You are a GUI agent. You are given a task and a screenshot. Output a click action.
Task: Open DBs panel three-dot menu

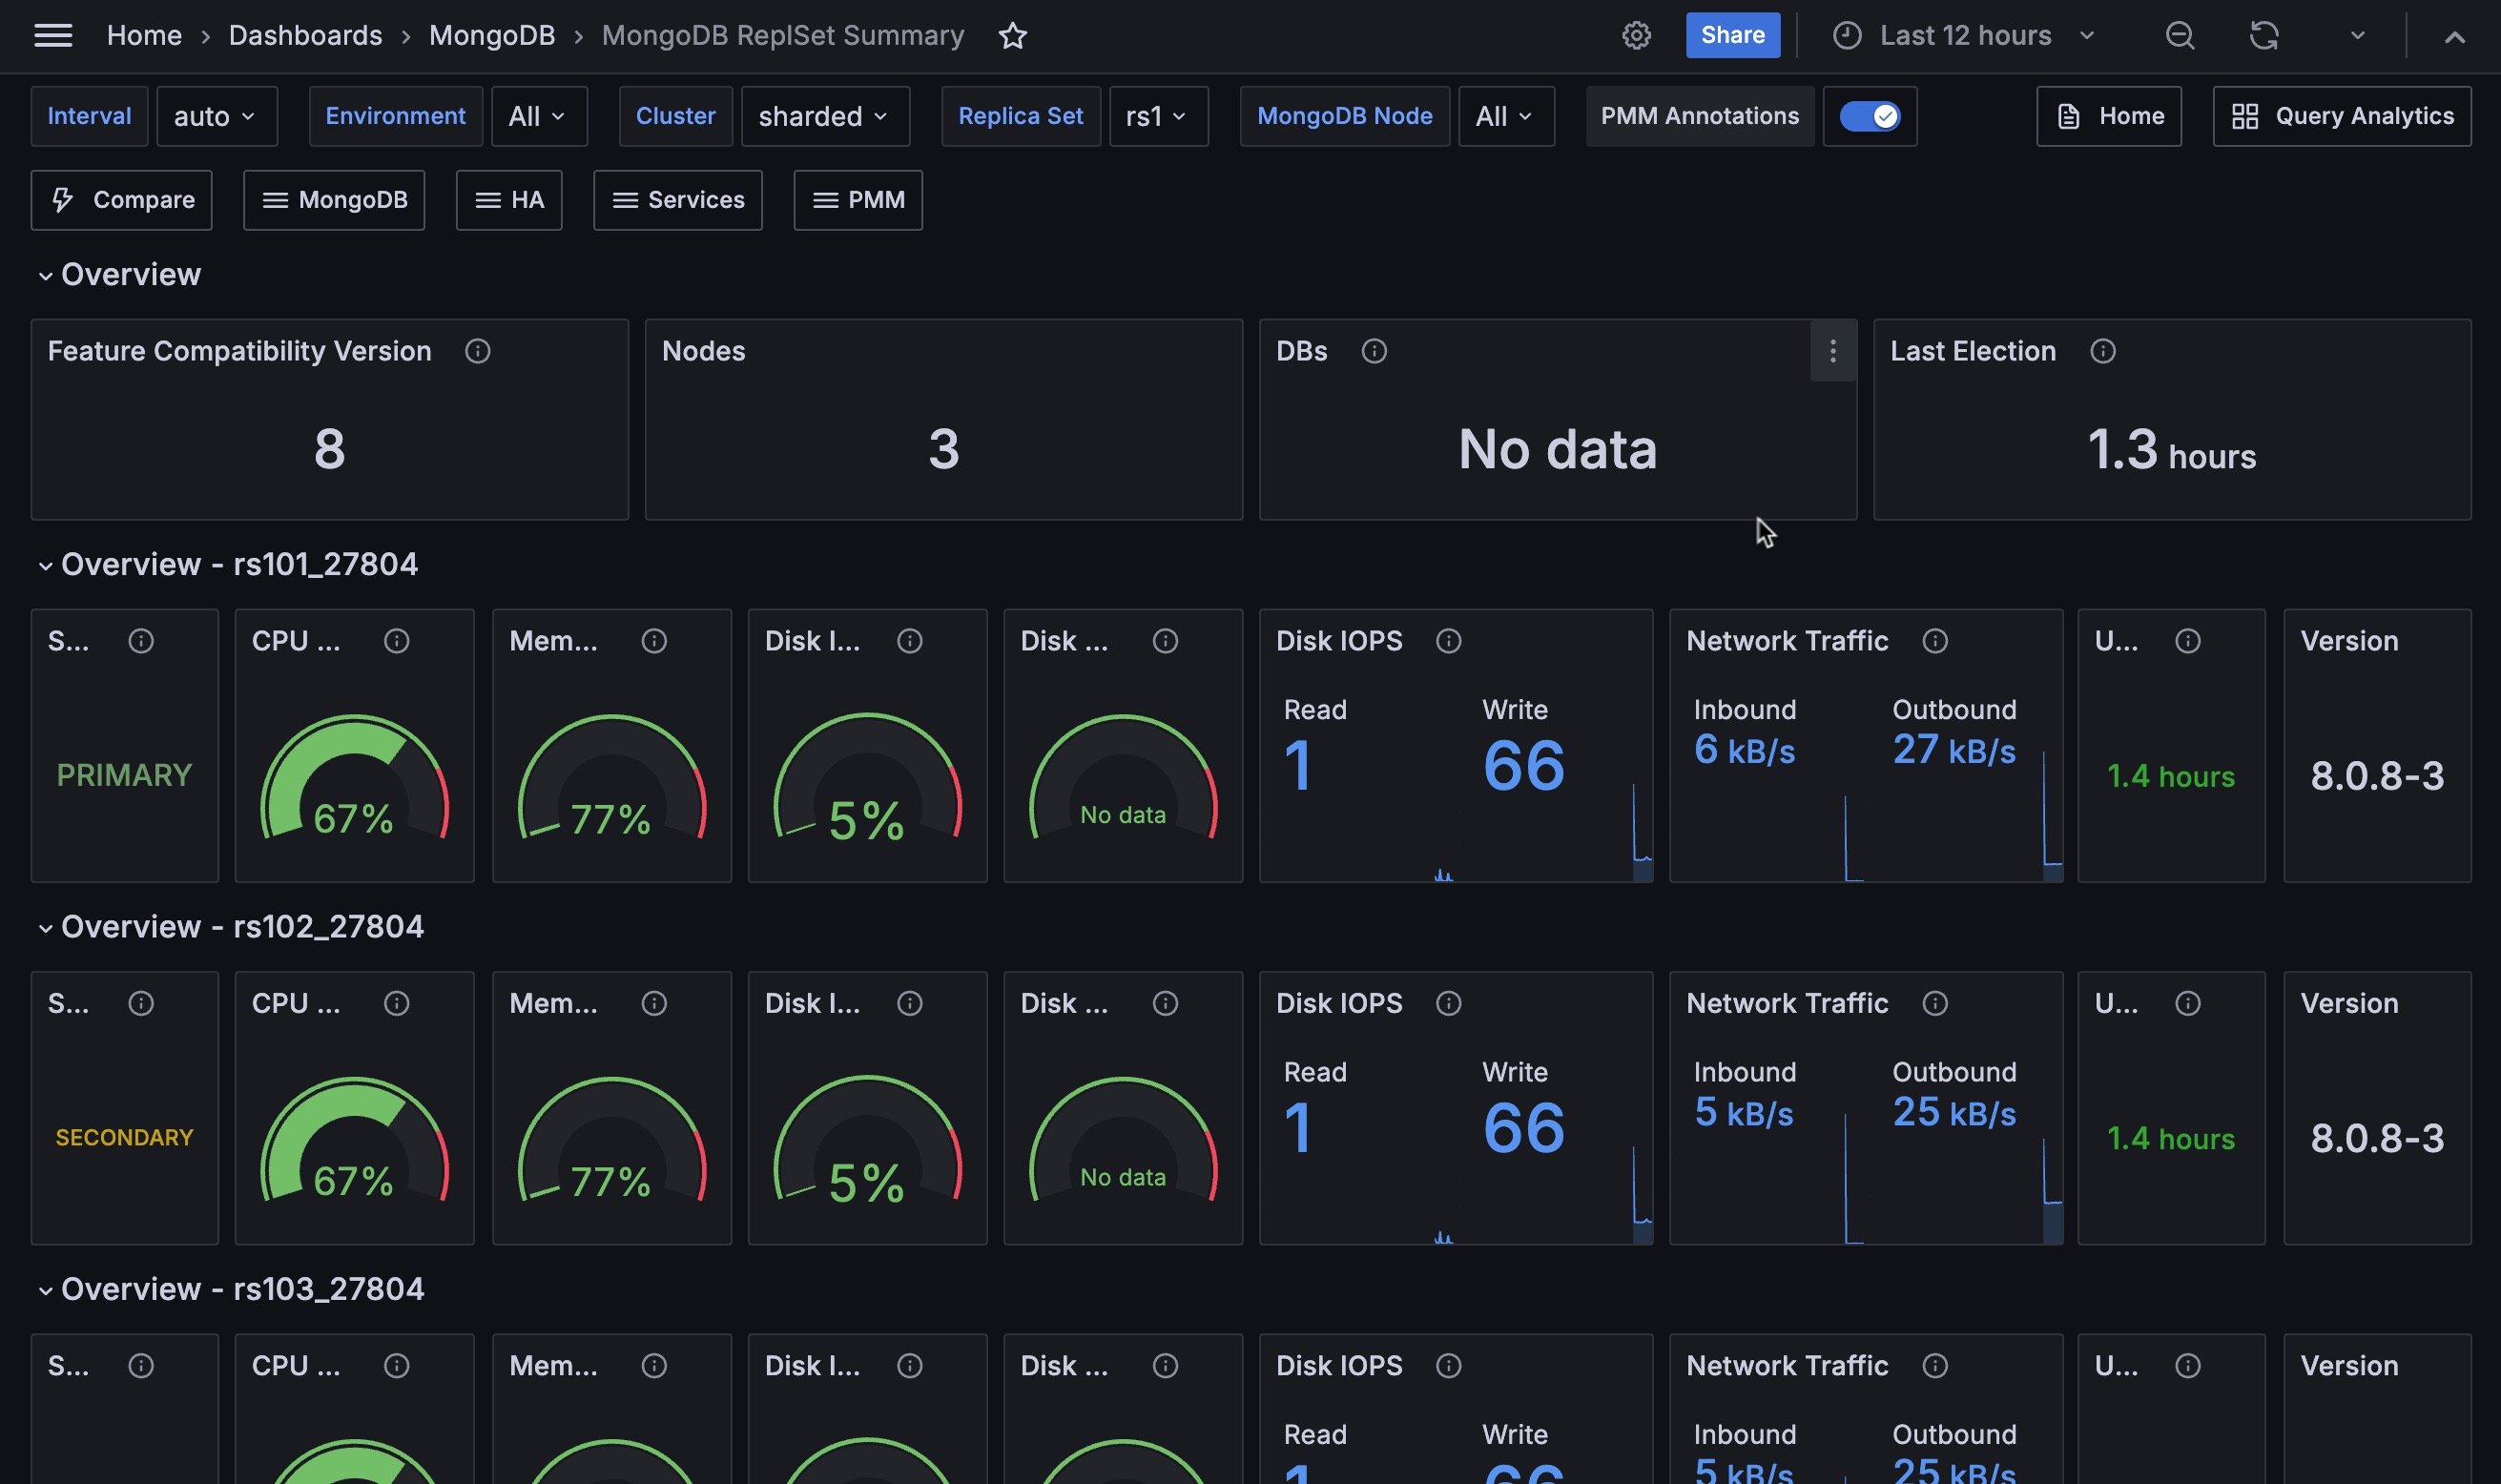point(1832,351)
